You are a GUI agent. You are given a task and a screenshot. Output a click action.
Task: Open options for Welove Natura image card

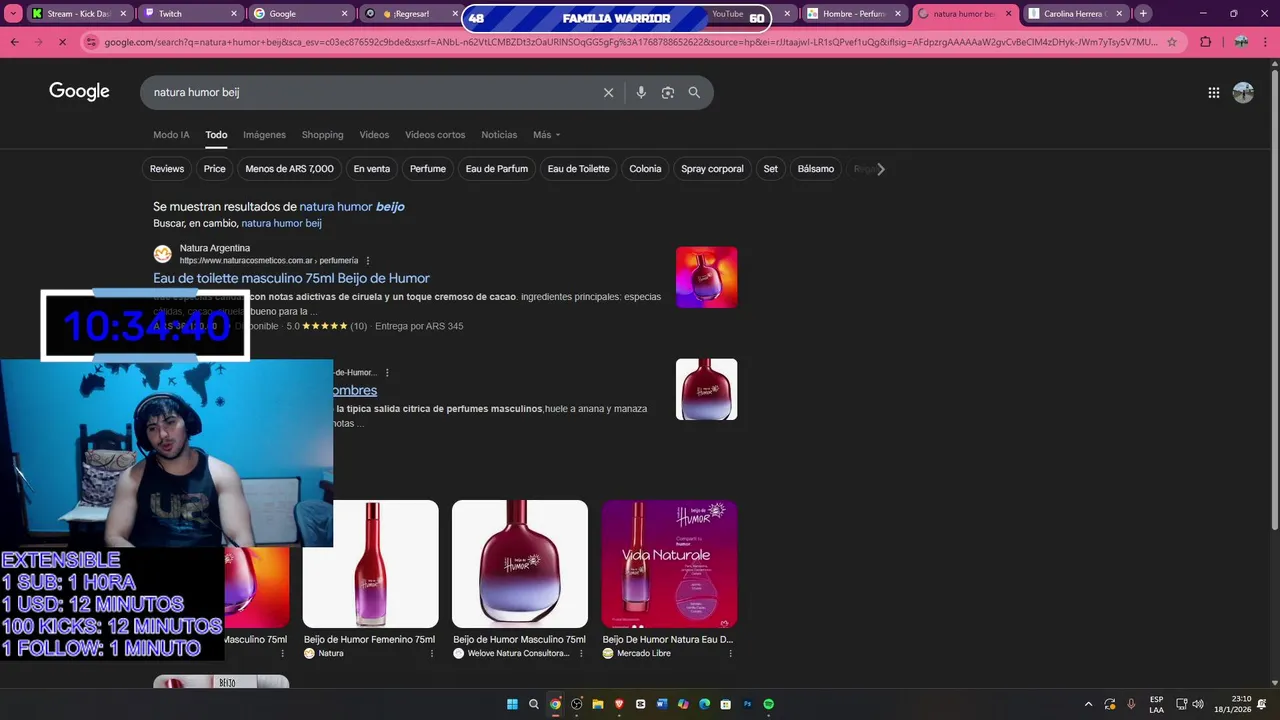pyautogui.click(x=580, y=653)
